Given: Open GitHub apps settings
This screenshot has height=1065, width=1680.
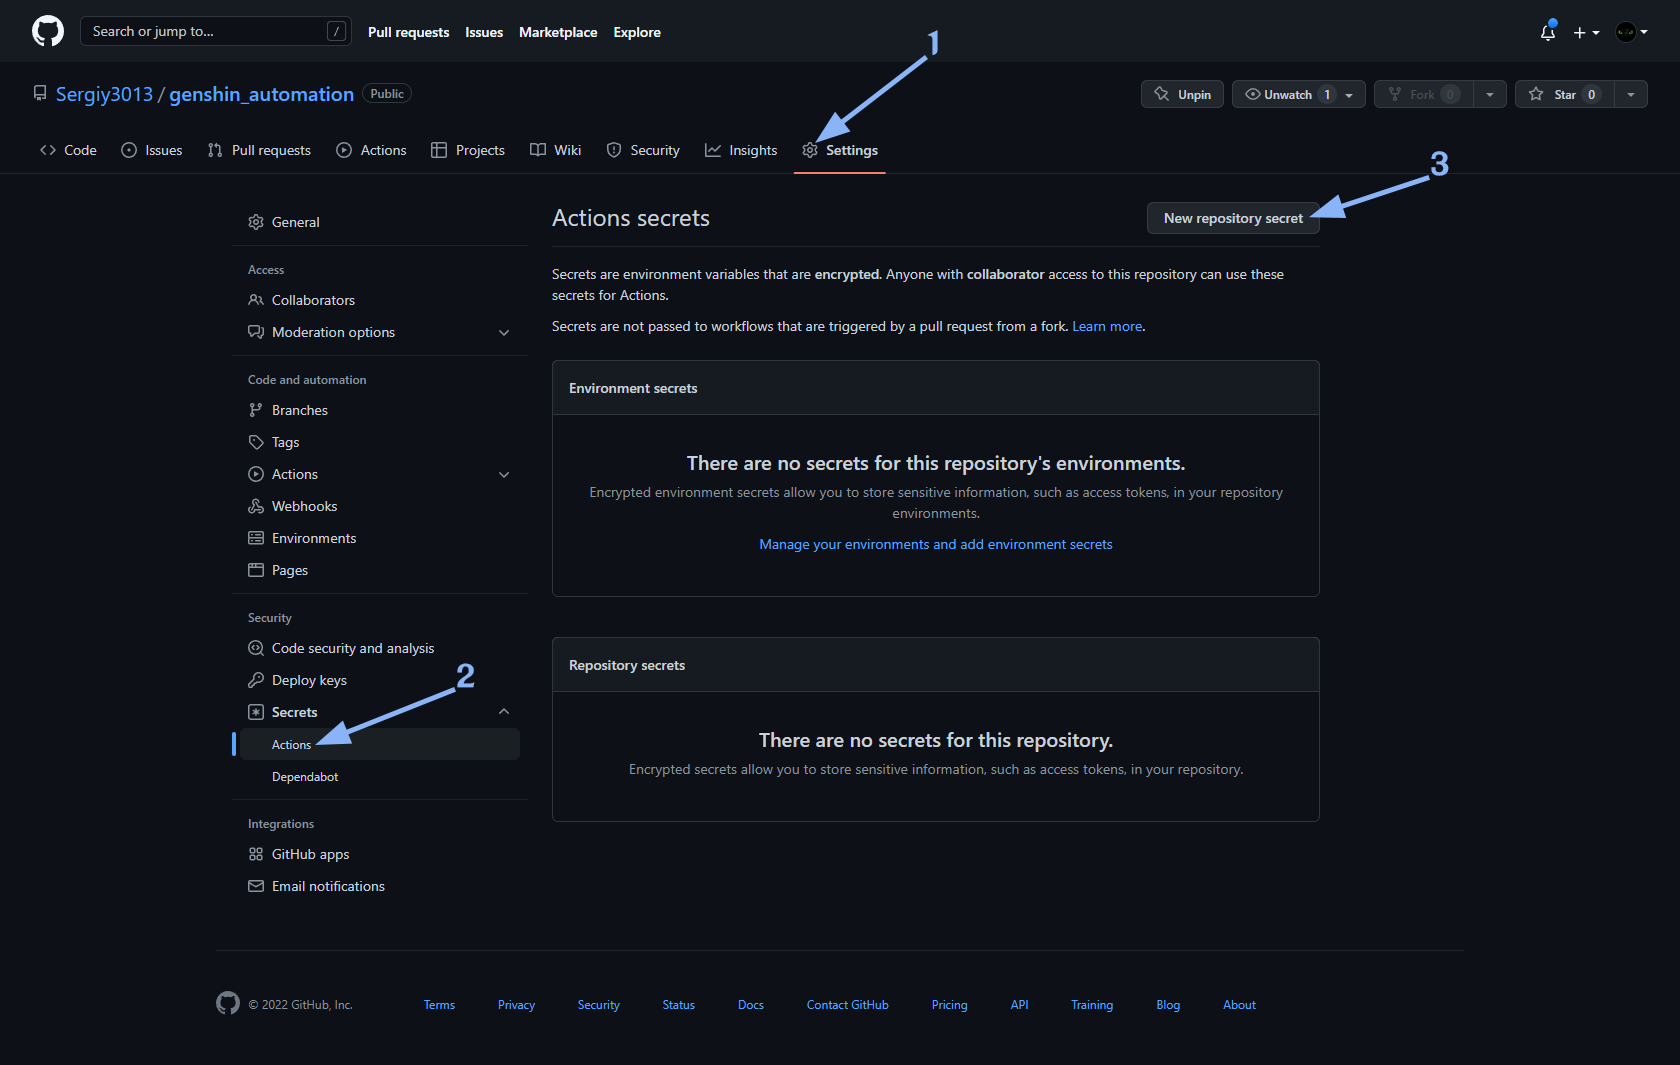Looking at the screenshot, I should [x=380, y=854].
